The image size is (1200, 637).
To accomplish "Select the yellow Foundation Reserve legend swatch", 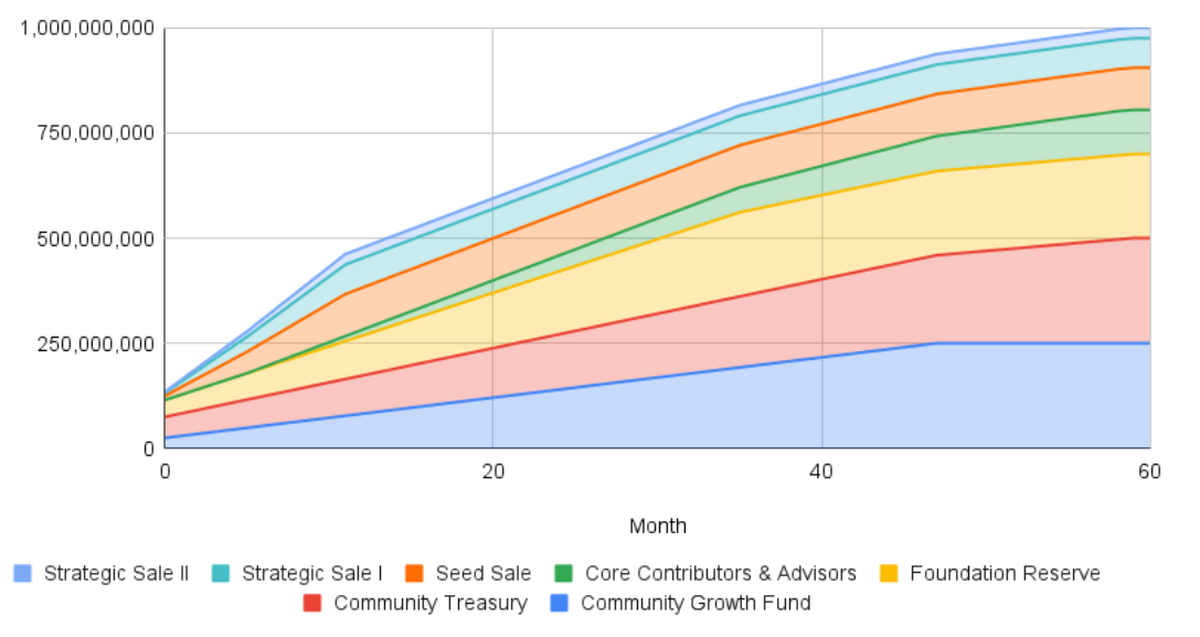I will tap(889, 574).
